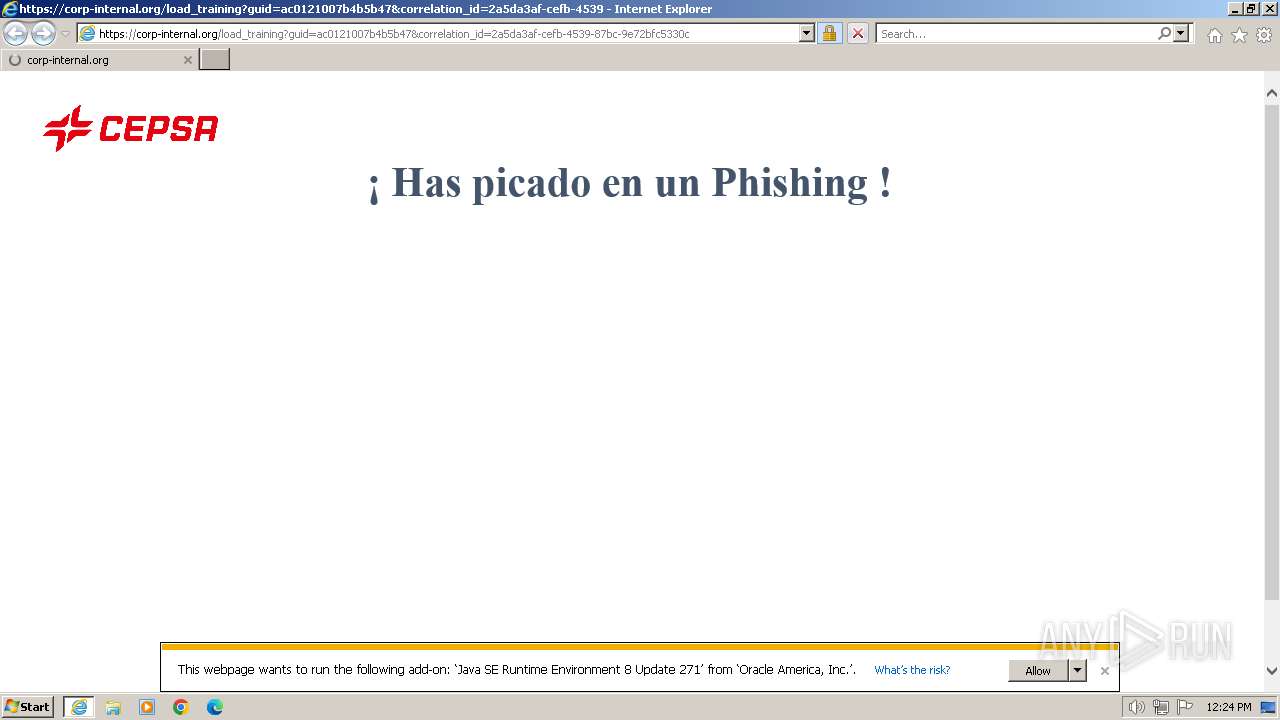This screenshot has height=720, width=1280.
Task: Launch Google Chrome from the taskbar
Action: tap(181, 707)
